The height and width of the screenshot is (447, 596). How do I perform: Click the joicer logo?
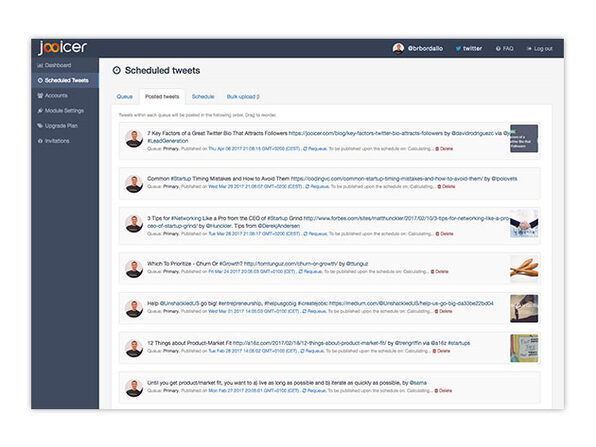(63, 48)
